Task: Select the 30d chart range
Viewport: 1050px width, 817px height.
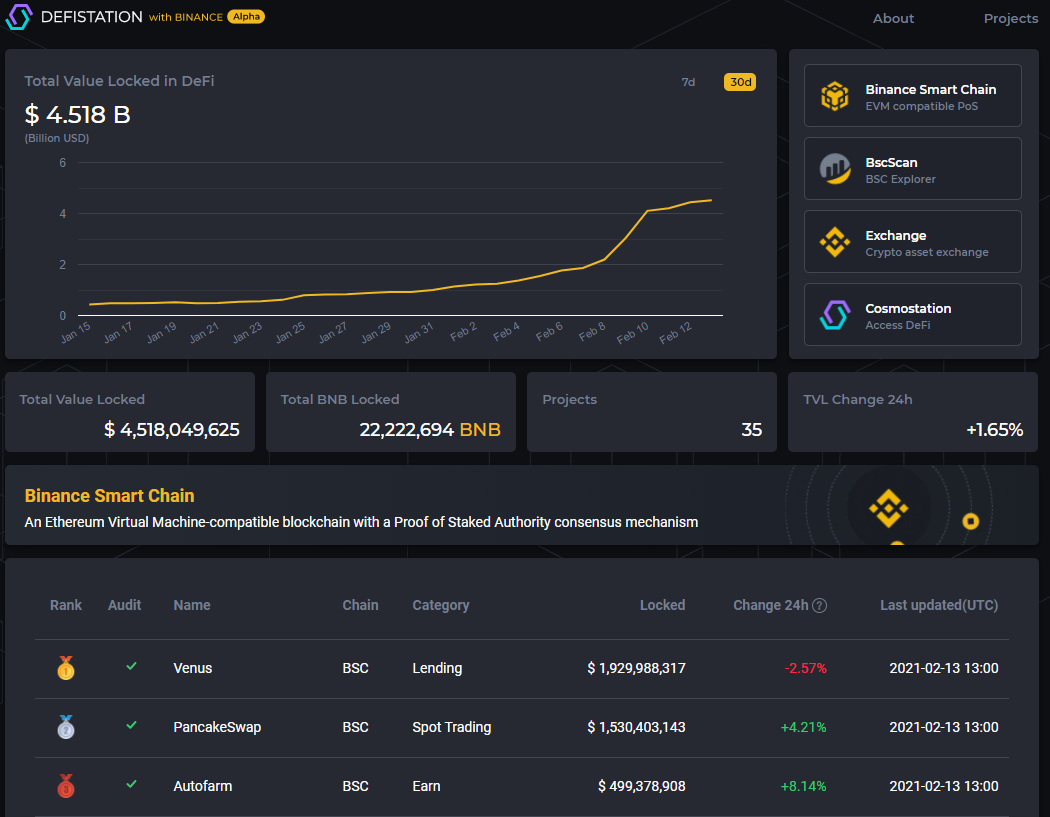Action: [x=740, y=82]
